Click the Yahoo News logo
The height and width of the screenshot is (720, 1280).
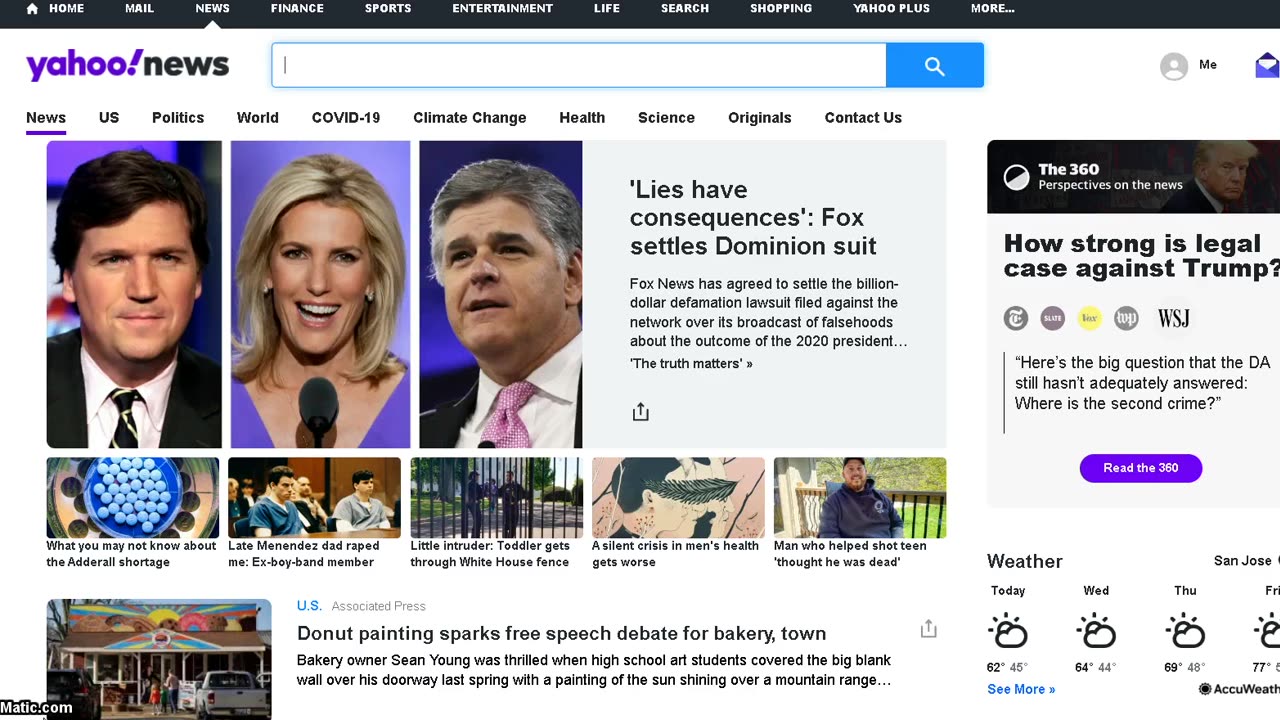coord(127,65)
